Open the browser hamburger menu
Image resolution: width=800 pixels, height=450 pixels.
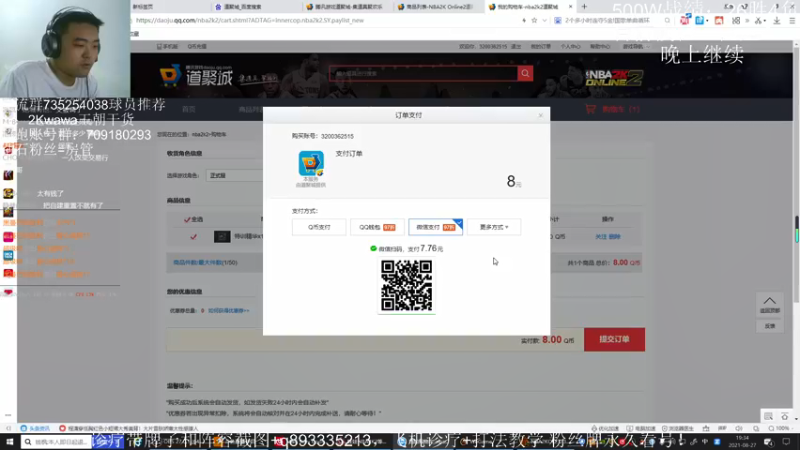tap(792, 20)
